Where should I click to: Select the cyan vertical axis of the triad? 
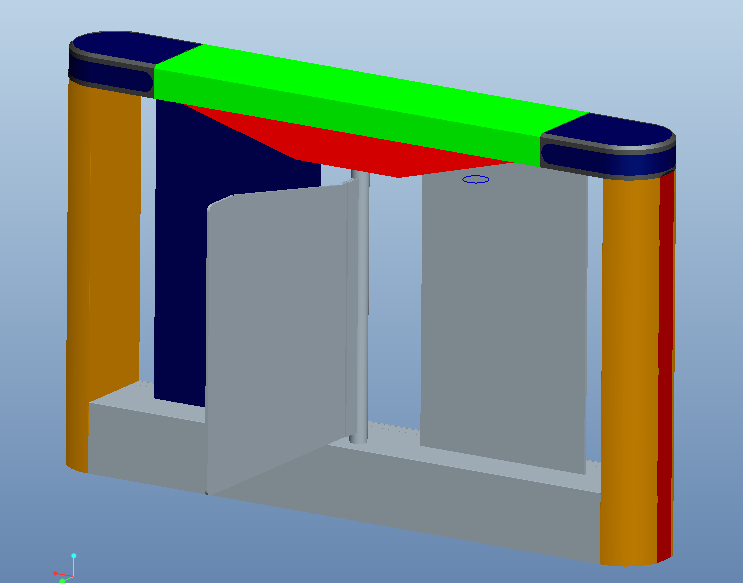click(73, 565)
